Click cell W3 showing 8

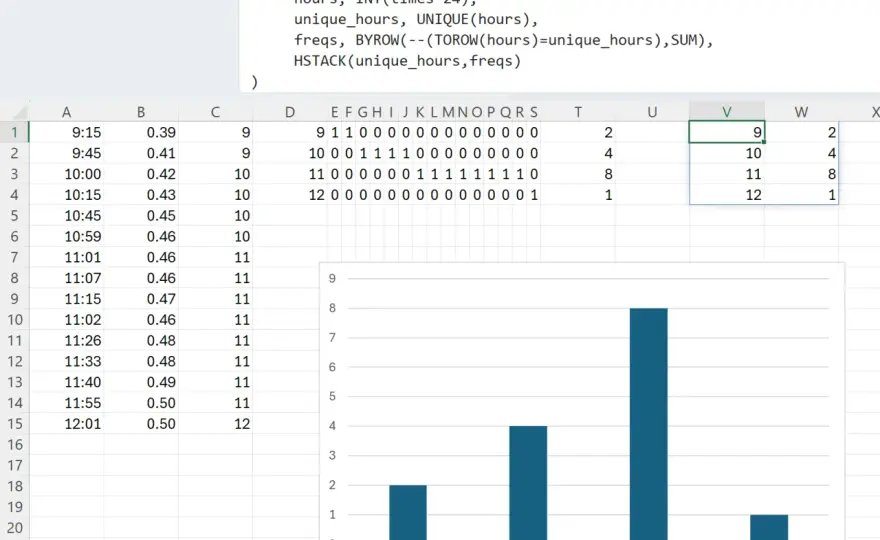(x=801, y=174)
